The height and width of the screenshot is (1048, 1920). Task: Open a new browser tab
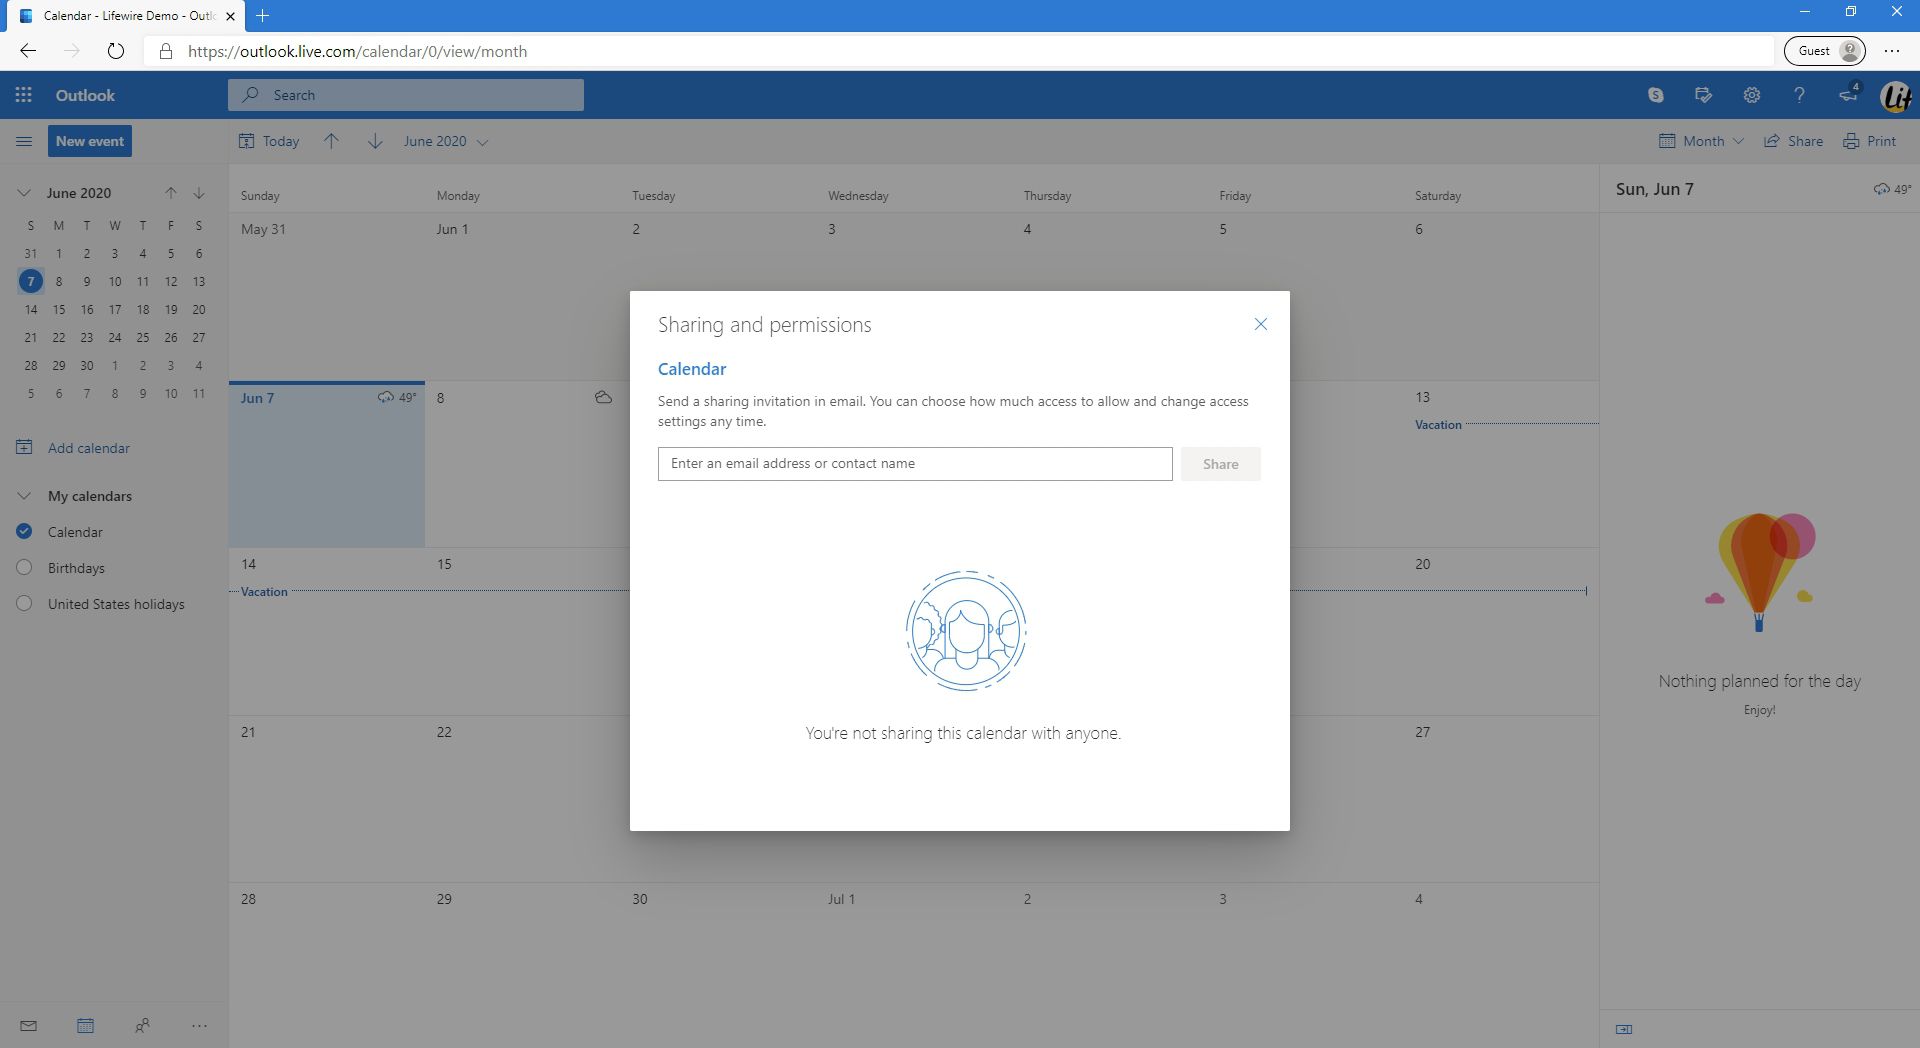coord(262,16)
